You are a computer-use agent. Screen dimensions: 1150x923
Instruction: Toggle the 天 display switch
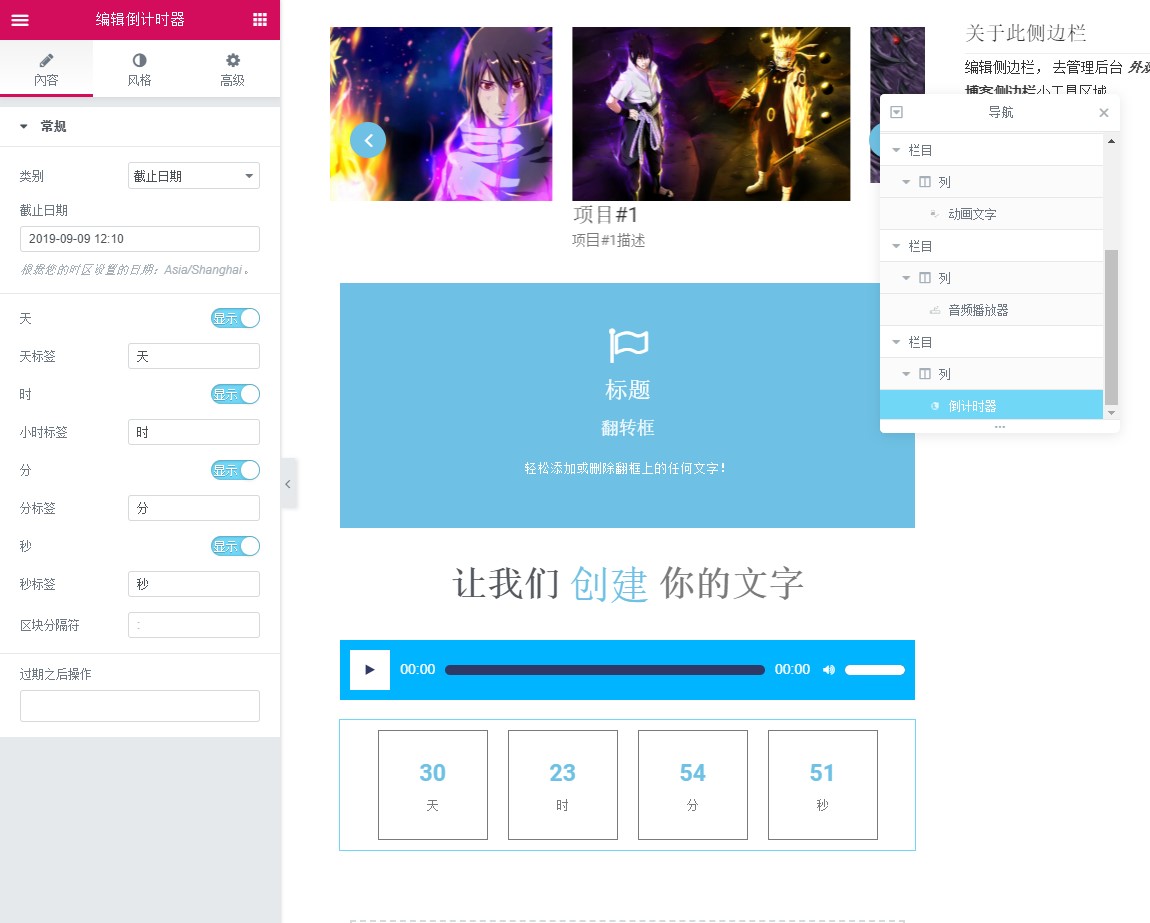coord(235,318)
